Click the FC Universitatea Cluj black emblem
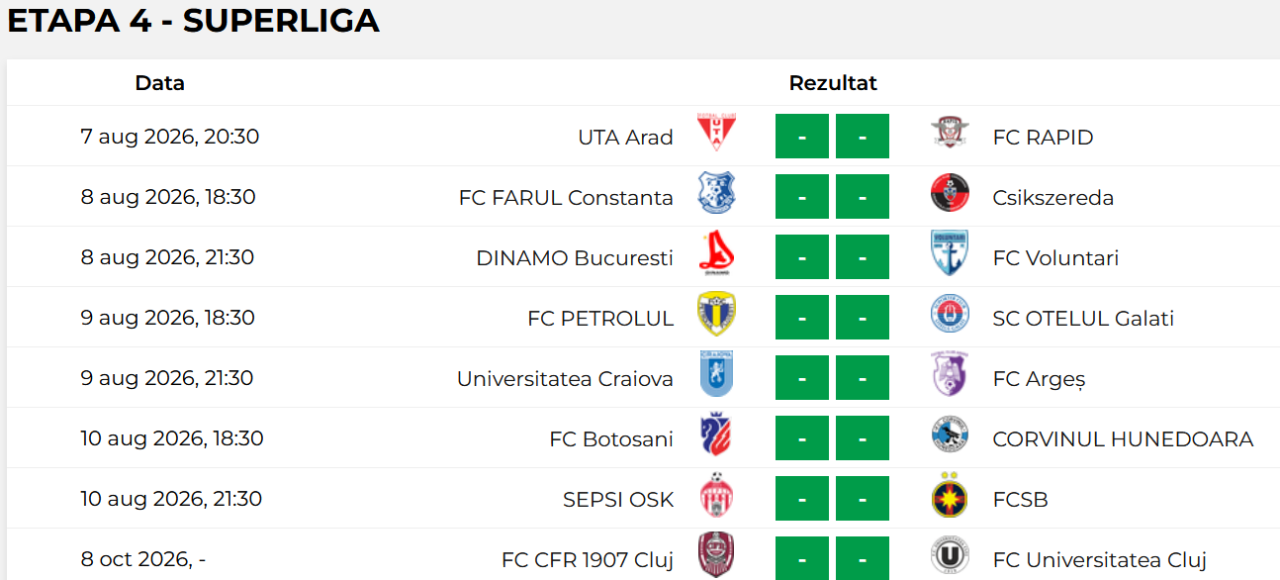 pyautogui.click(x=949, y=555)
